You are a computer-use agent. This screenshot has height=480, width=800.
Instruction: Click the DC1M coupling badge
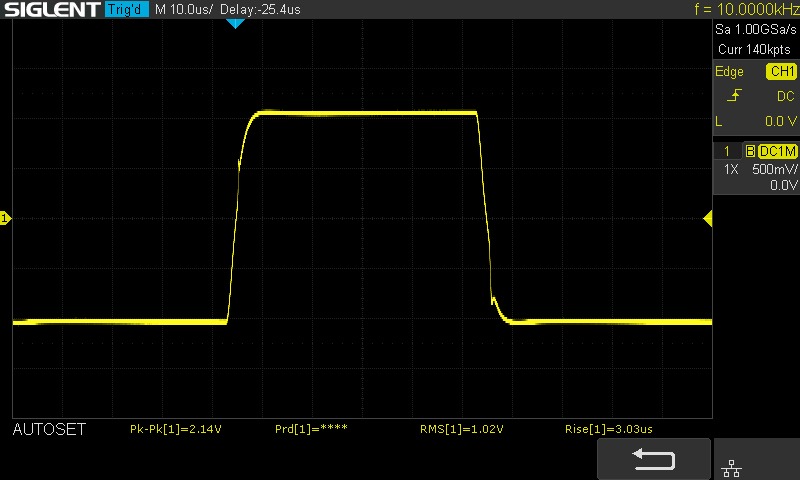(777, 151)
